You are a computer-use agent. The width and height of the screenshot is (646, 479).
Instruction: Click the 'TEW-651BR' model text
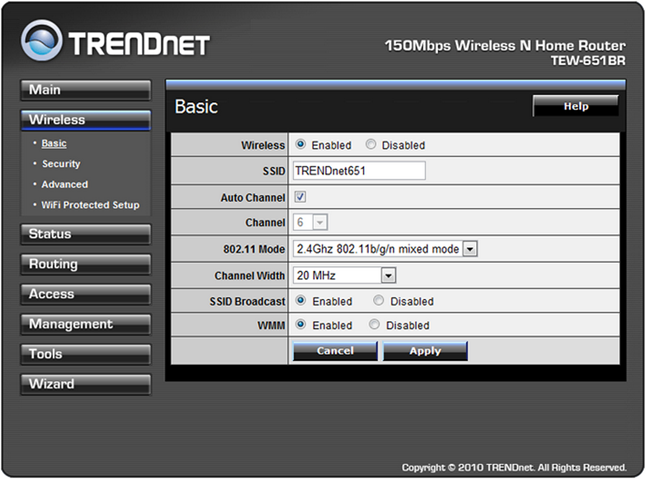pos(588,61)
